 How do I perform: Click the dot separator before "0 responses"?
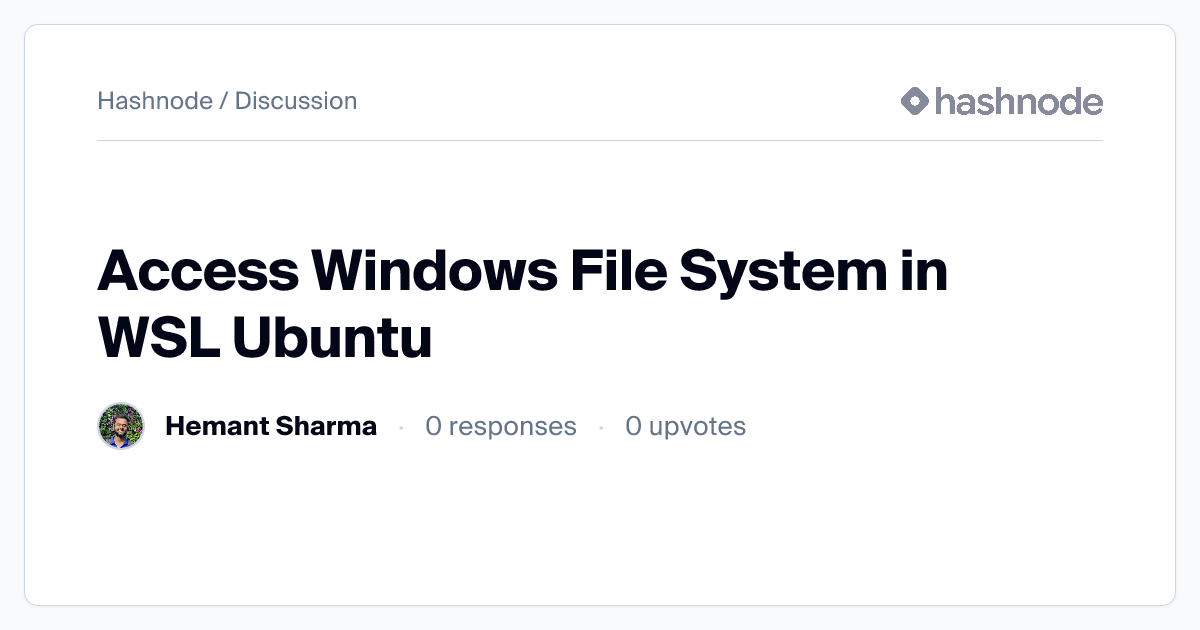(401, 428)
